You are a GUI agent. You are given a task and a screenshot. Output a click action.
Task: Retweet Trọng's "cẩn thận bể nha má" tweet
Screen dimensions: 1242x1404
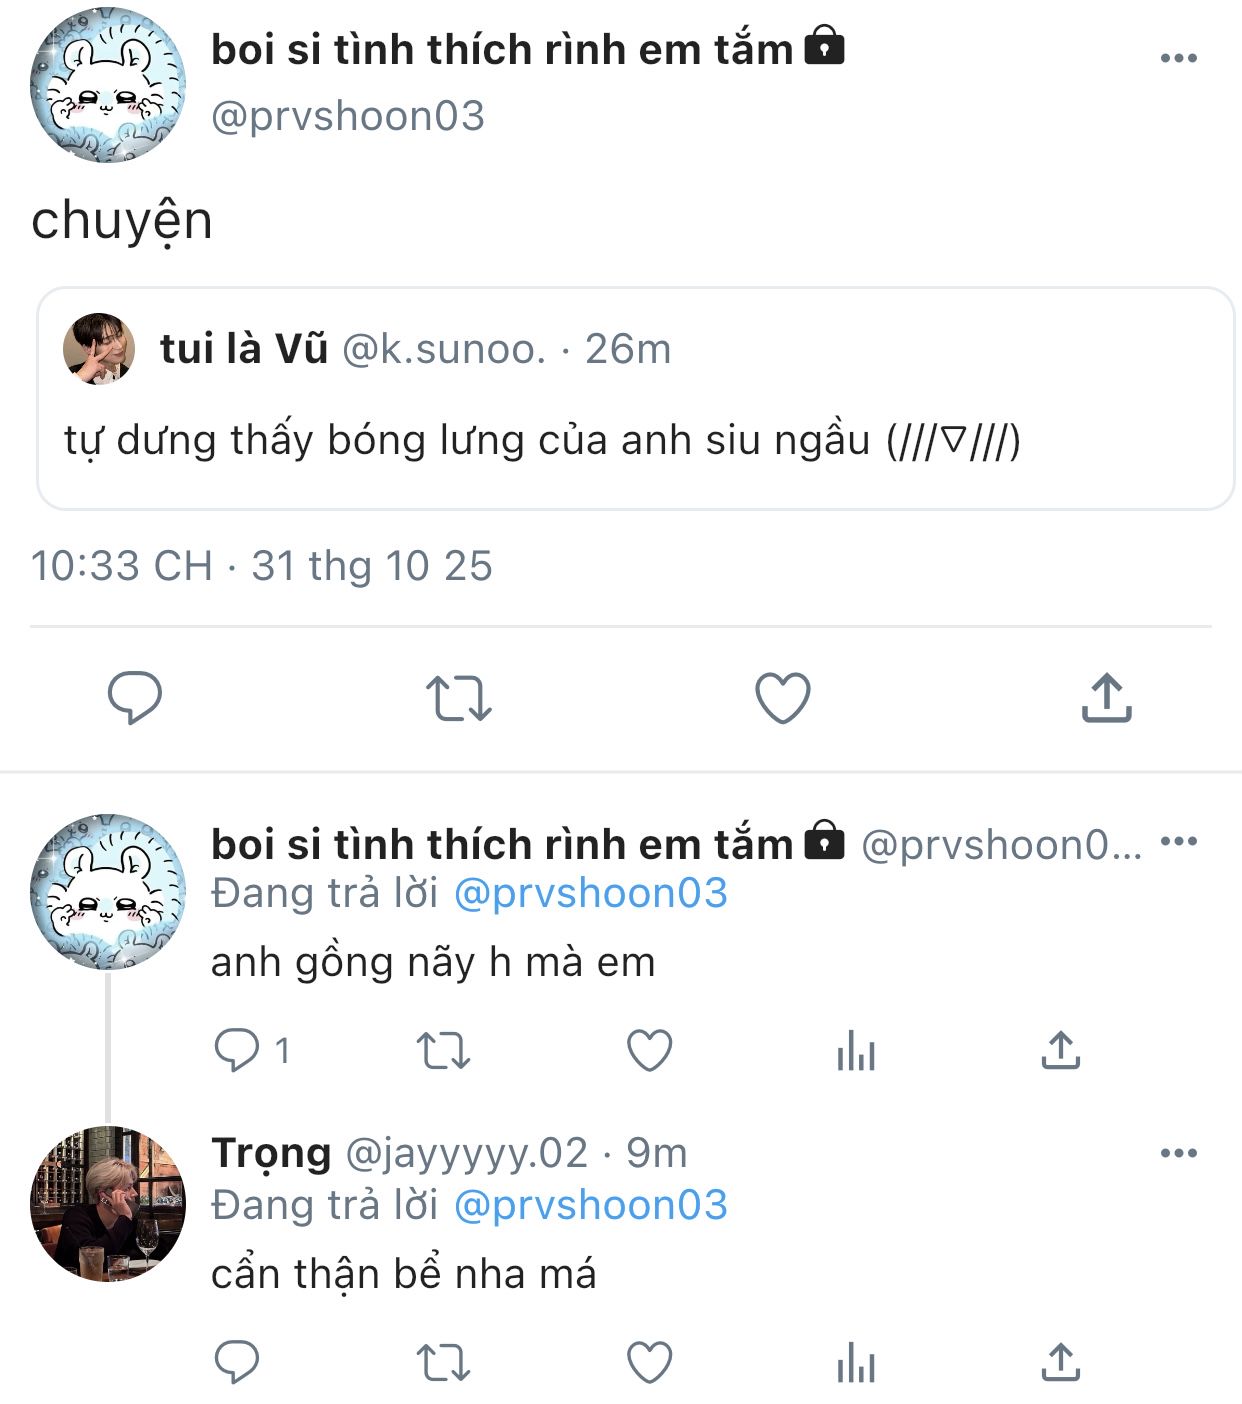click(443, 1362)
